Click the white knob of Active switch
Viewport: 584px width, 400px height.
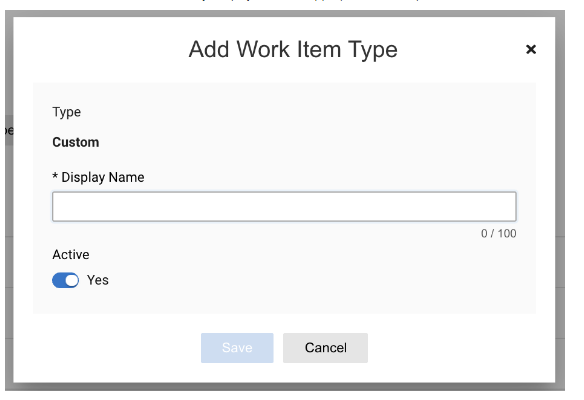click(x=72, y=280)
